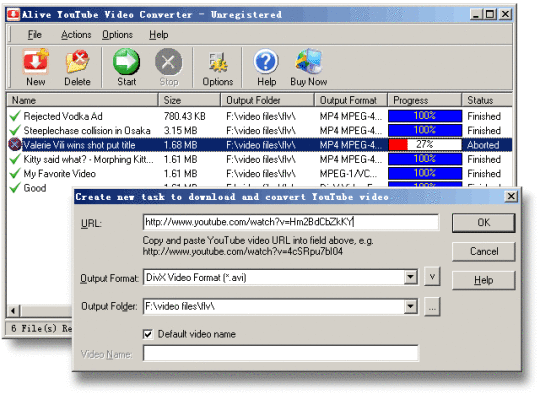Image resolution: width=540 pixels, height=405 pixels.
Task: Select the Kitty said what? row name
Action: tap(89, 159)
